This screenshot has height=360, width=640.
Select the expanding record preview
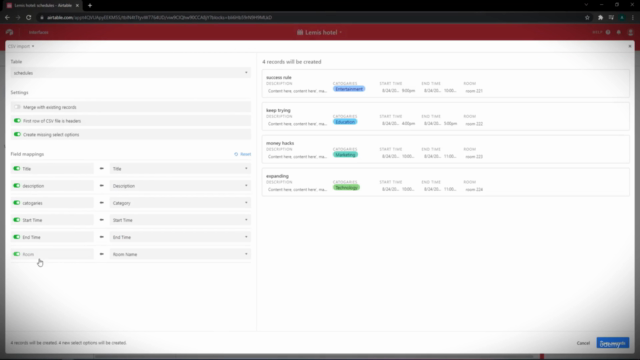tap(445, 182)
